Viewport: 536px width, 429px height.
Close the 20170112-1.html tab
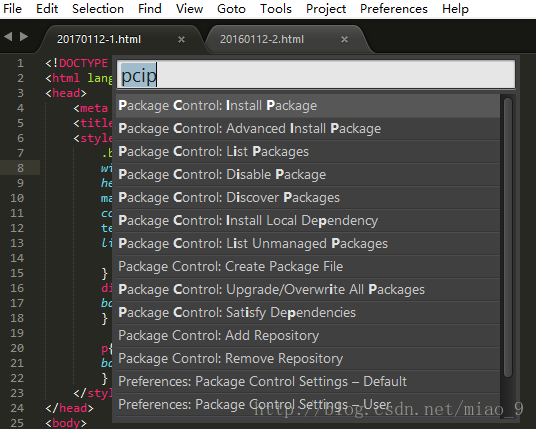click(182, 40)
